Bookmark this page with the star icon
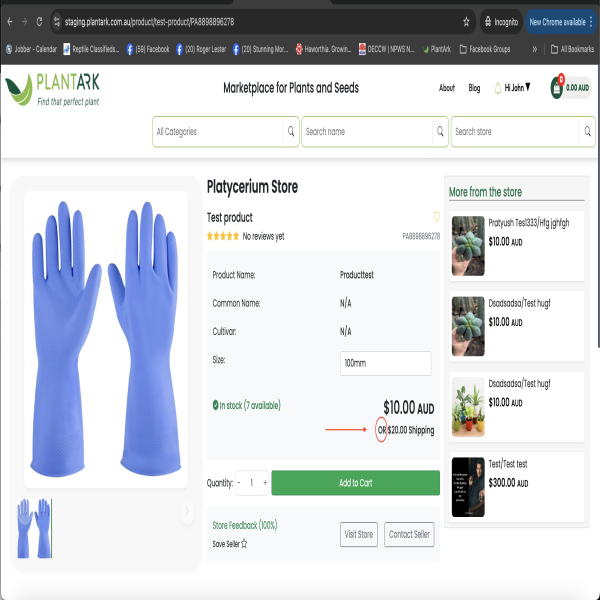 click(x=466, y=21)
